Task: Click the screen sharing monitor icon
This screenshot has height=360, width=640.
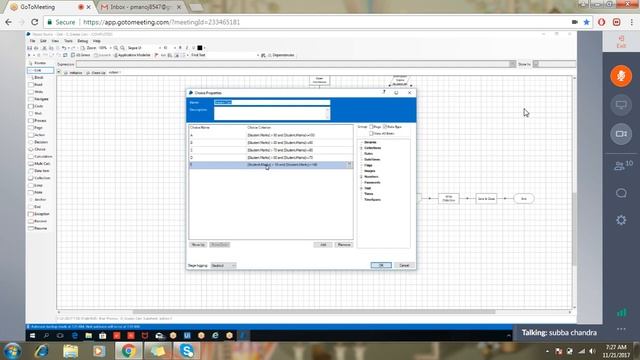Action: click(621, 105)
